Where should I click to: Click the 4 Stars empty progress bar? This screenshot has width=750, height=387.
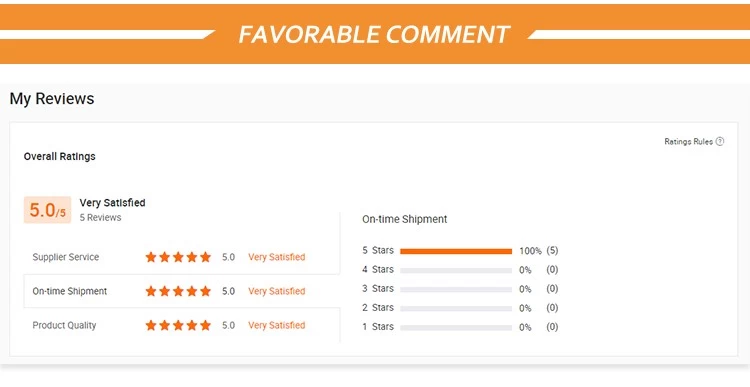[456, 270]
